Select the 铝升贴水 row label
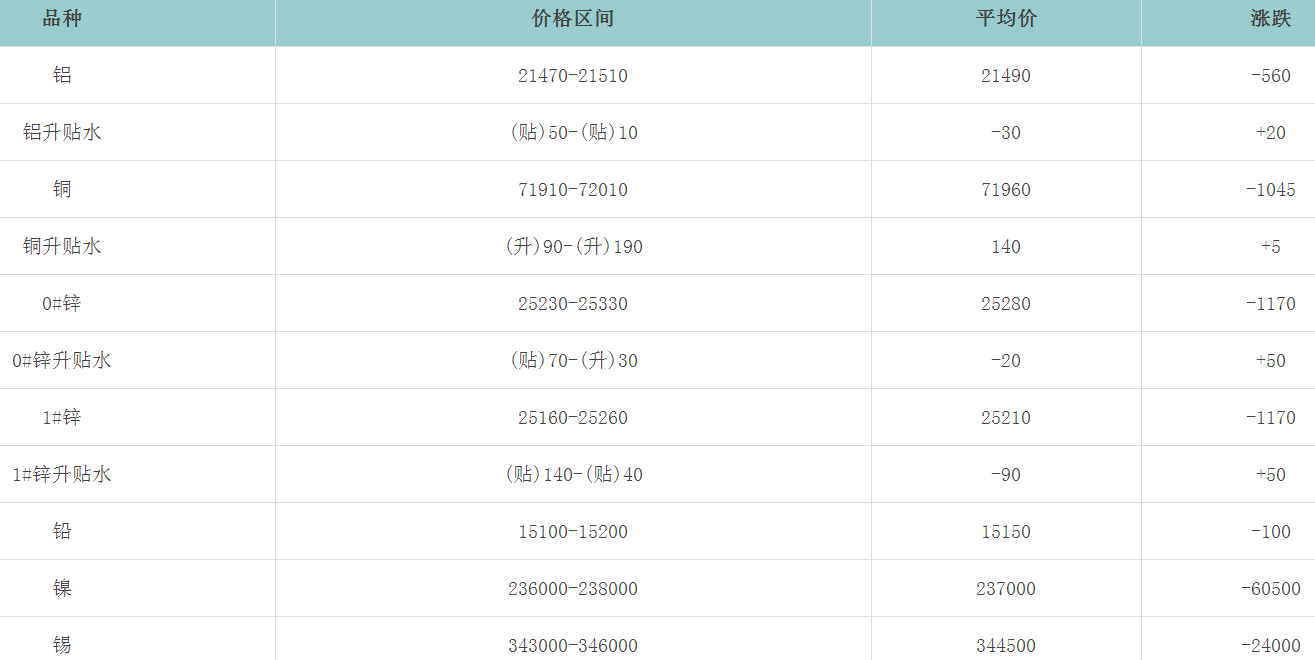The image size is (1315, 660). point(62,132)
